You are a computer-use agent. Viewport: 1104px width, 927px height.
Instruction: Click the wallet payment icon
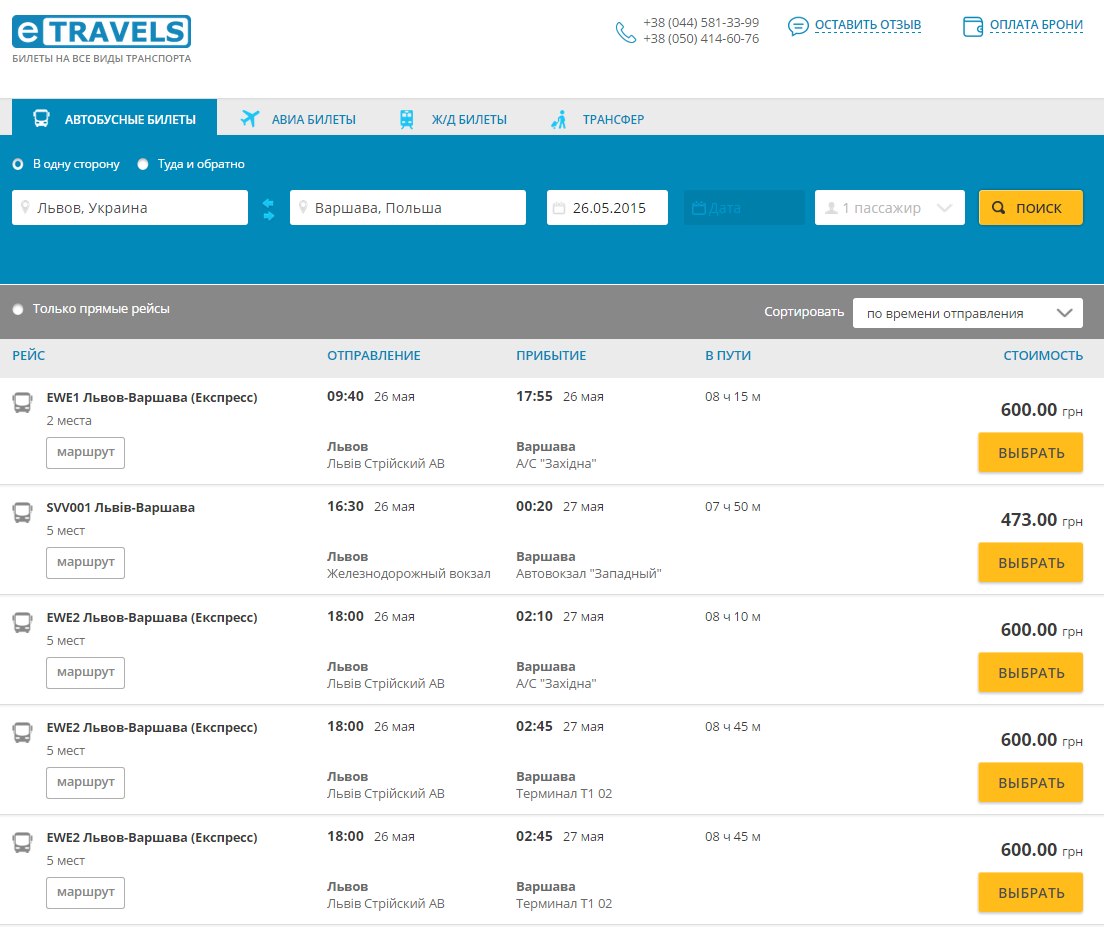(x=972, y=27)
